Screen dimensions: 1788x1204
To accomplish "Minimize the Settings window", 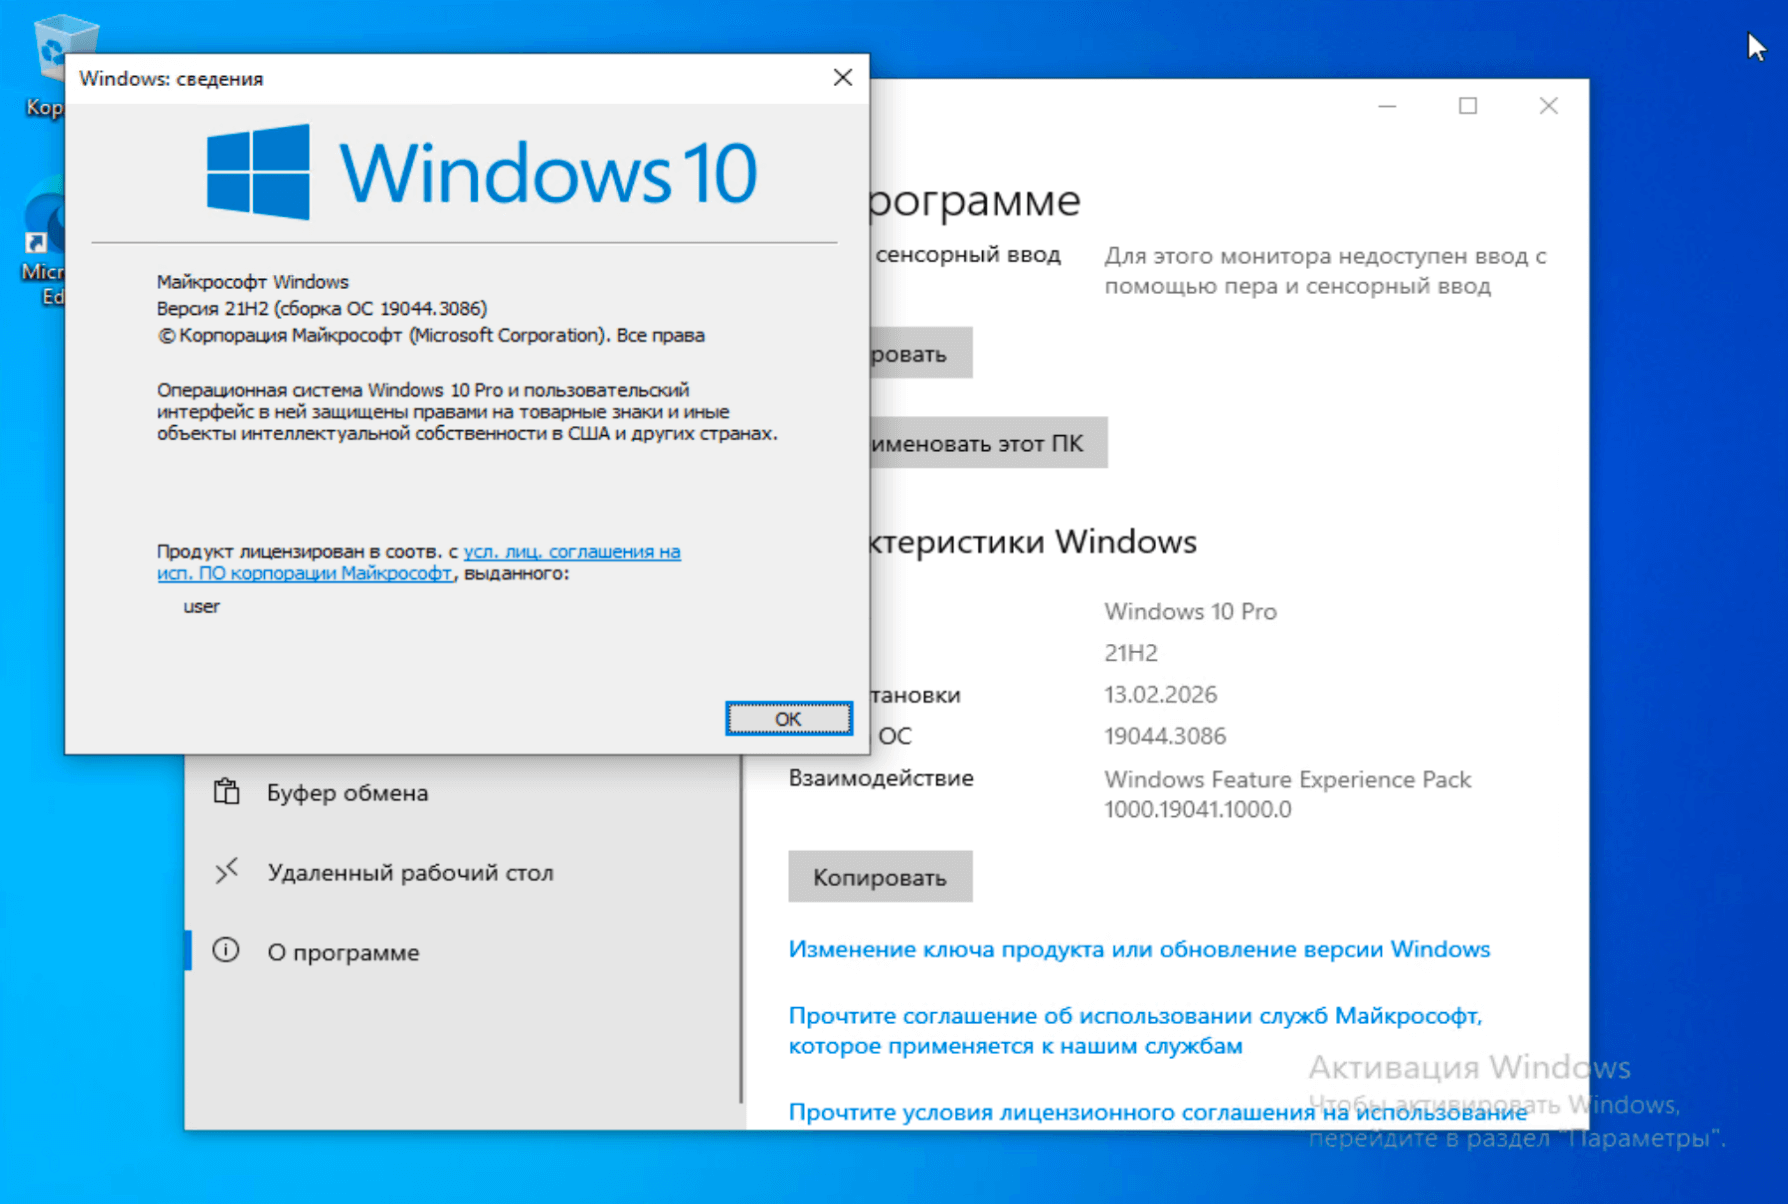I will [1387, 106].
